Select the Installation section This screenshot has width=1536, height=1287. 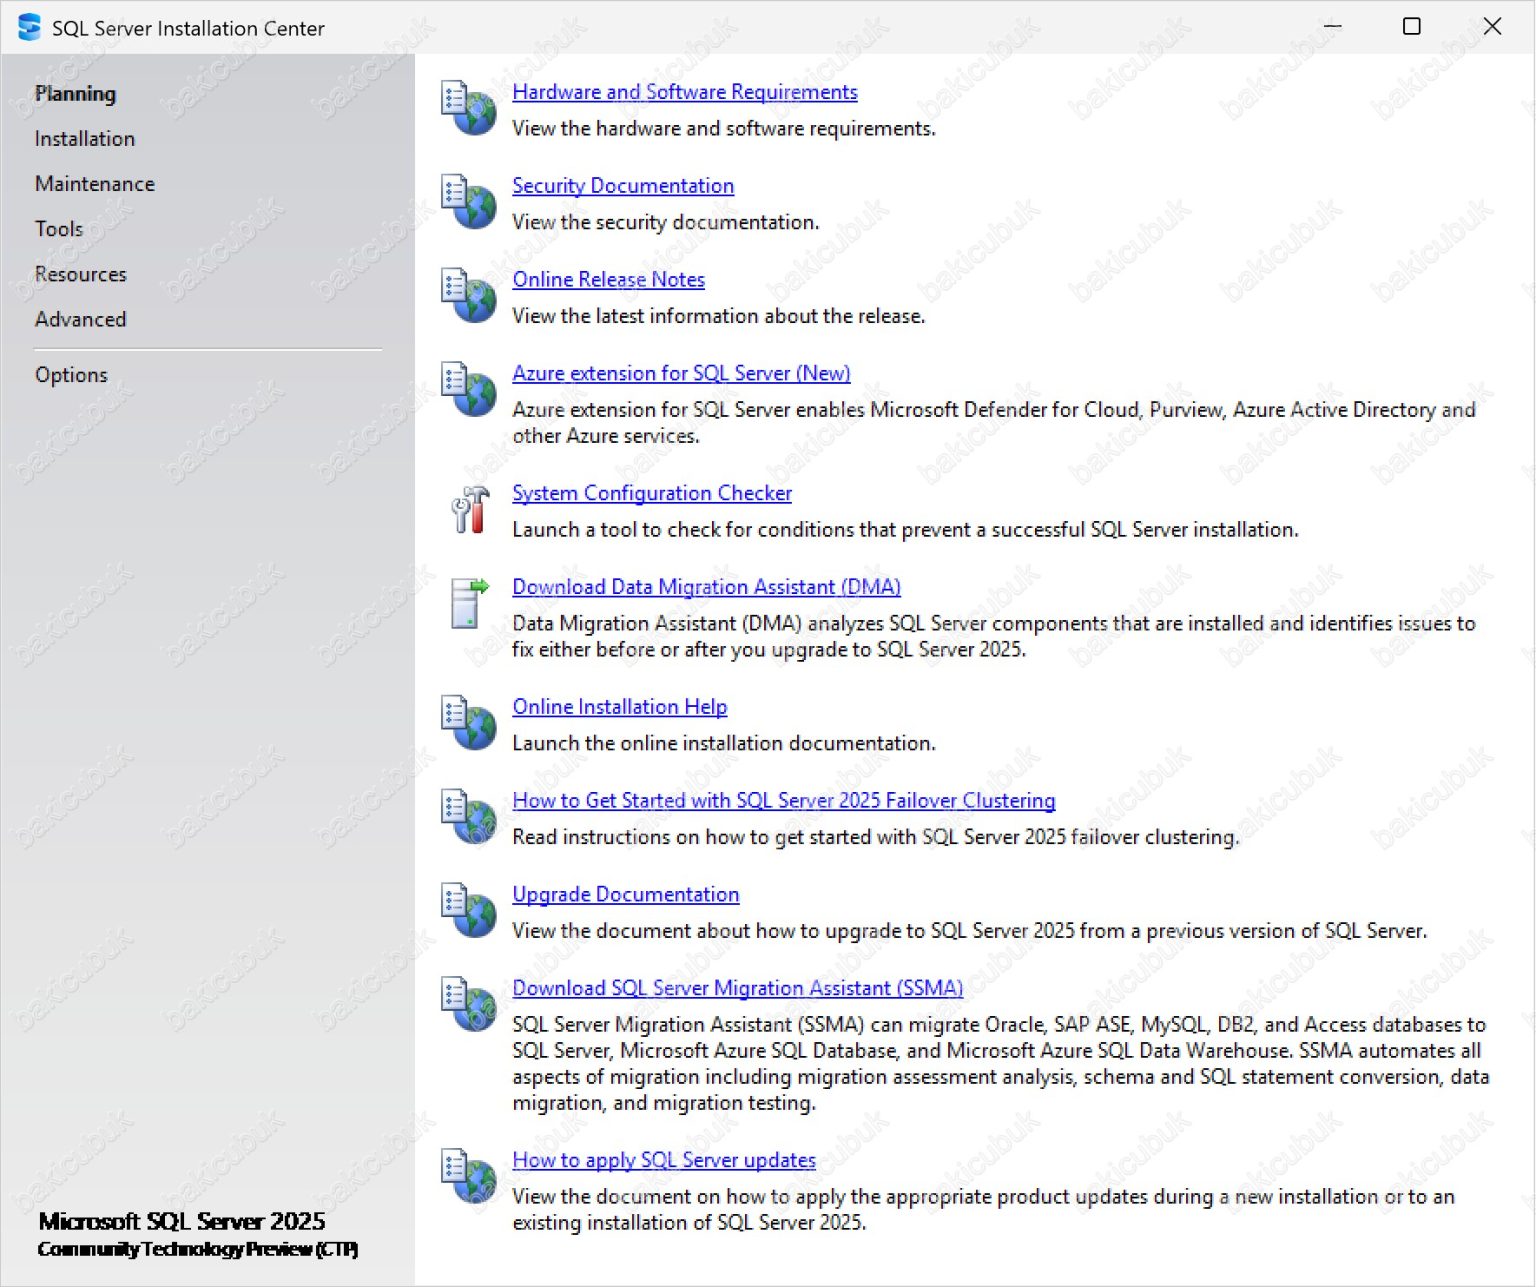[84, 138]
